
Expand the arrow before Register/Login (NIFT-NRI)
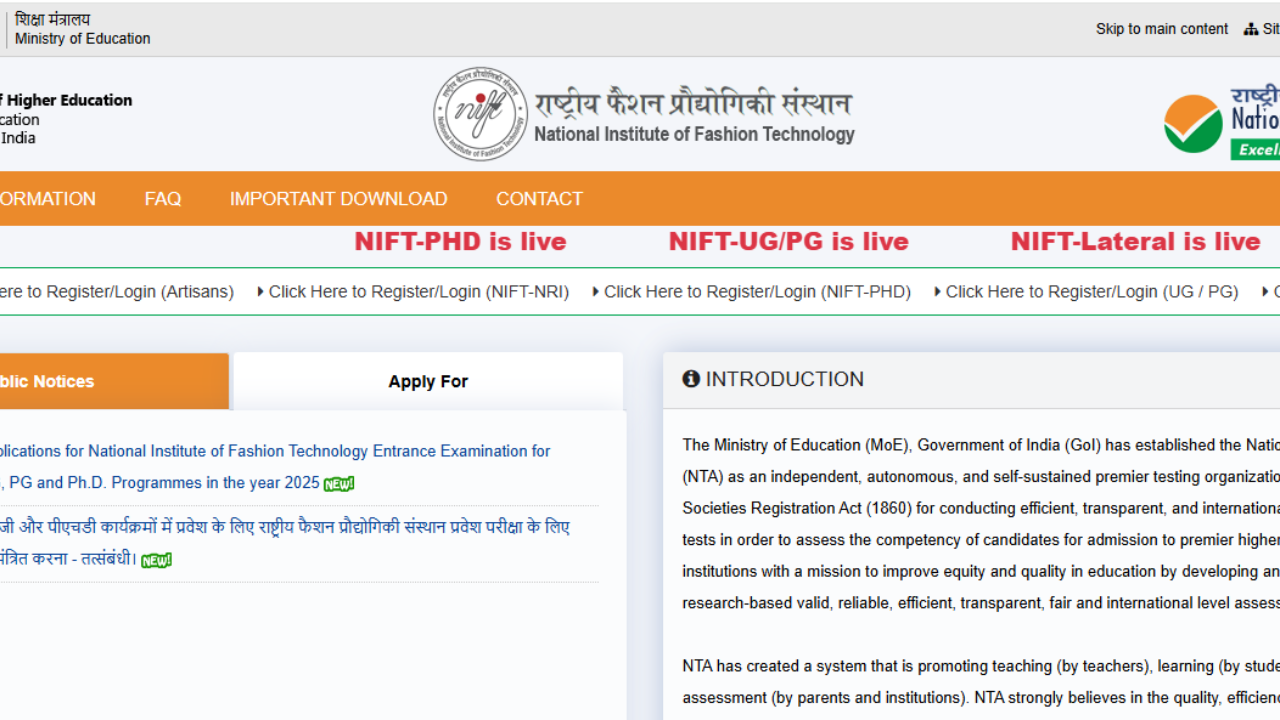(261, 291)
